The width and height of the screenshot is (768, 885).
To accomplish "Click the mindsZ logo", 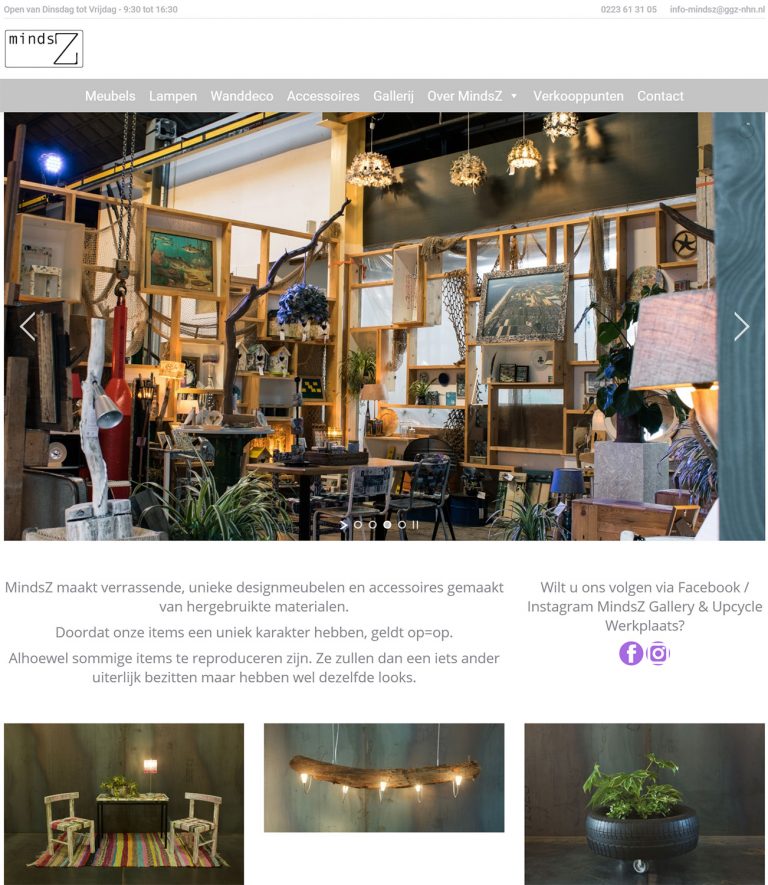I will pyautogui.click(x=44, y=49).
